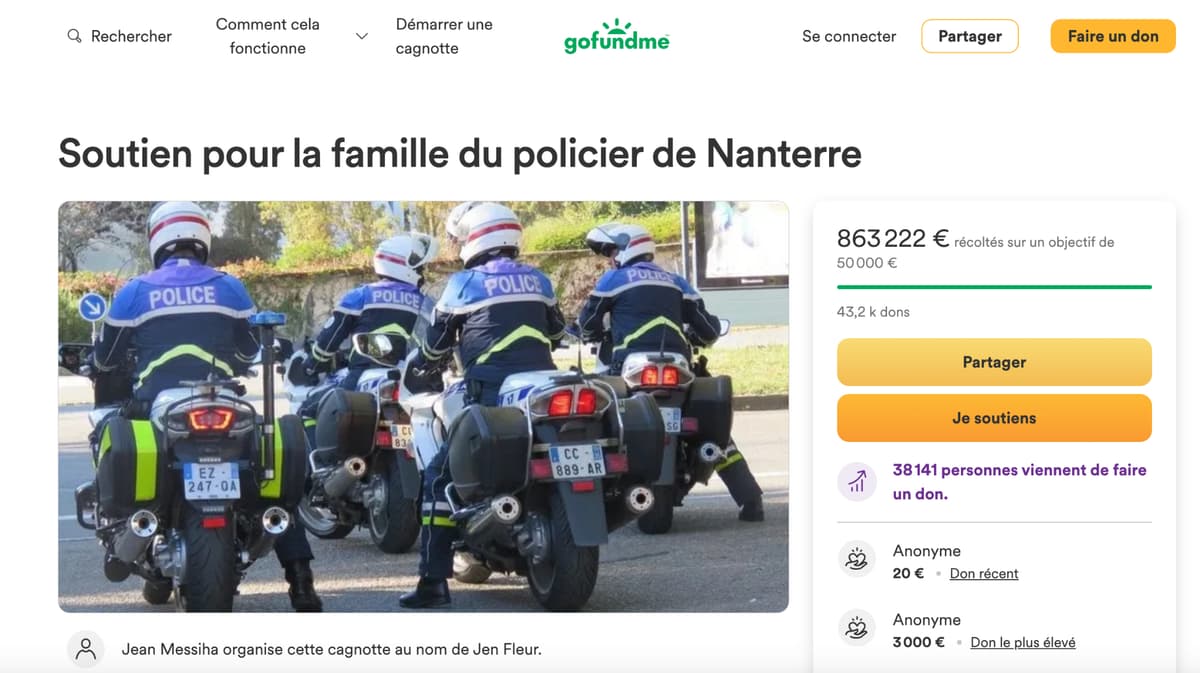Click Se connecter link
1200x673 pixels.
pyautogui.click(x=849, y=36)
